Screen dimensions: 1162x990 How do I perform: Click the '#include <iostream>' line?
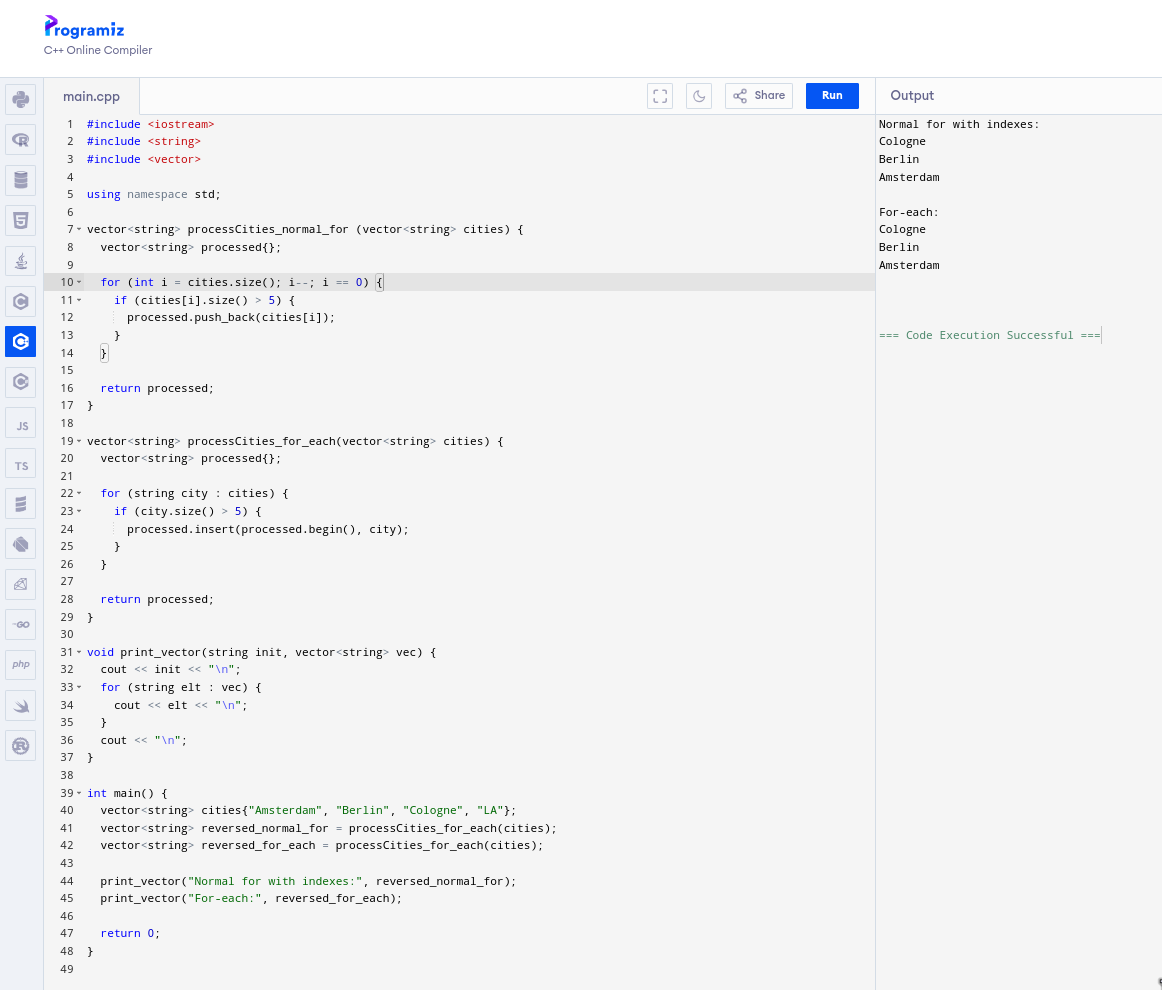coord(150,124)
